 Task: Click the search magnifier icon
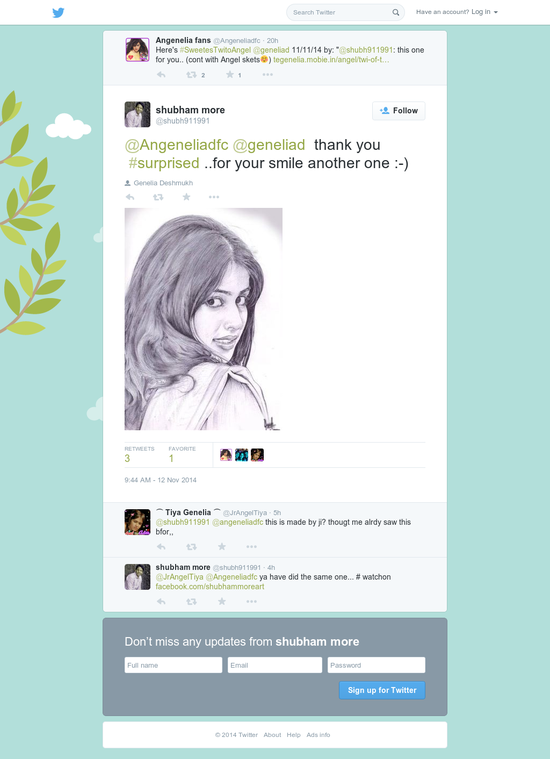pos(396,13)
